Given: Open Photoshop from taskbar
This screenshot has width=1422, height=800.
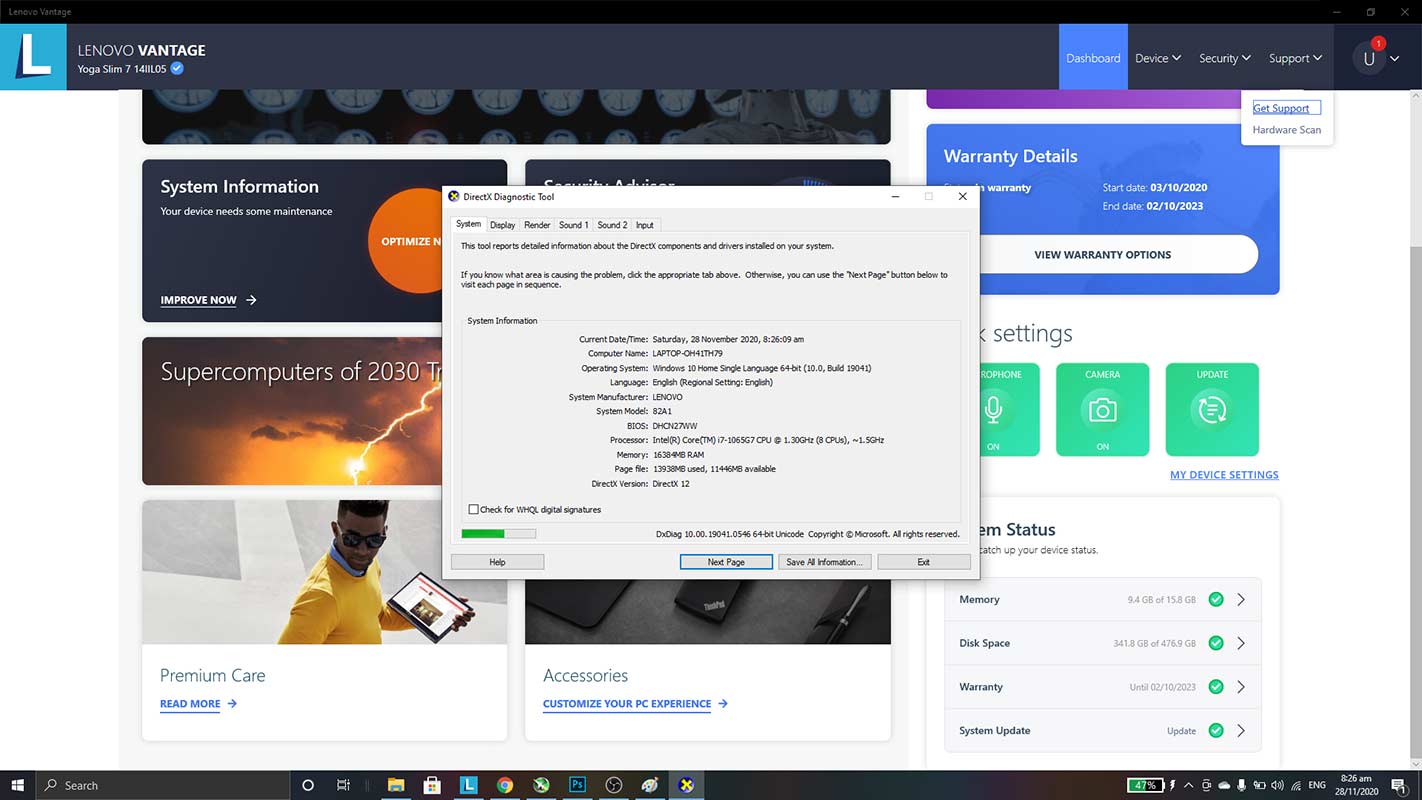Looking at the screenshot, I should pos(577,785).
